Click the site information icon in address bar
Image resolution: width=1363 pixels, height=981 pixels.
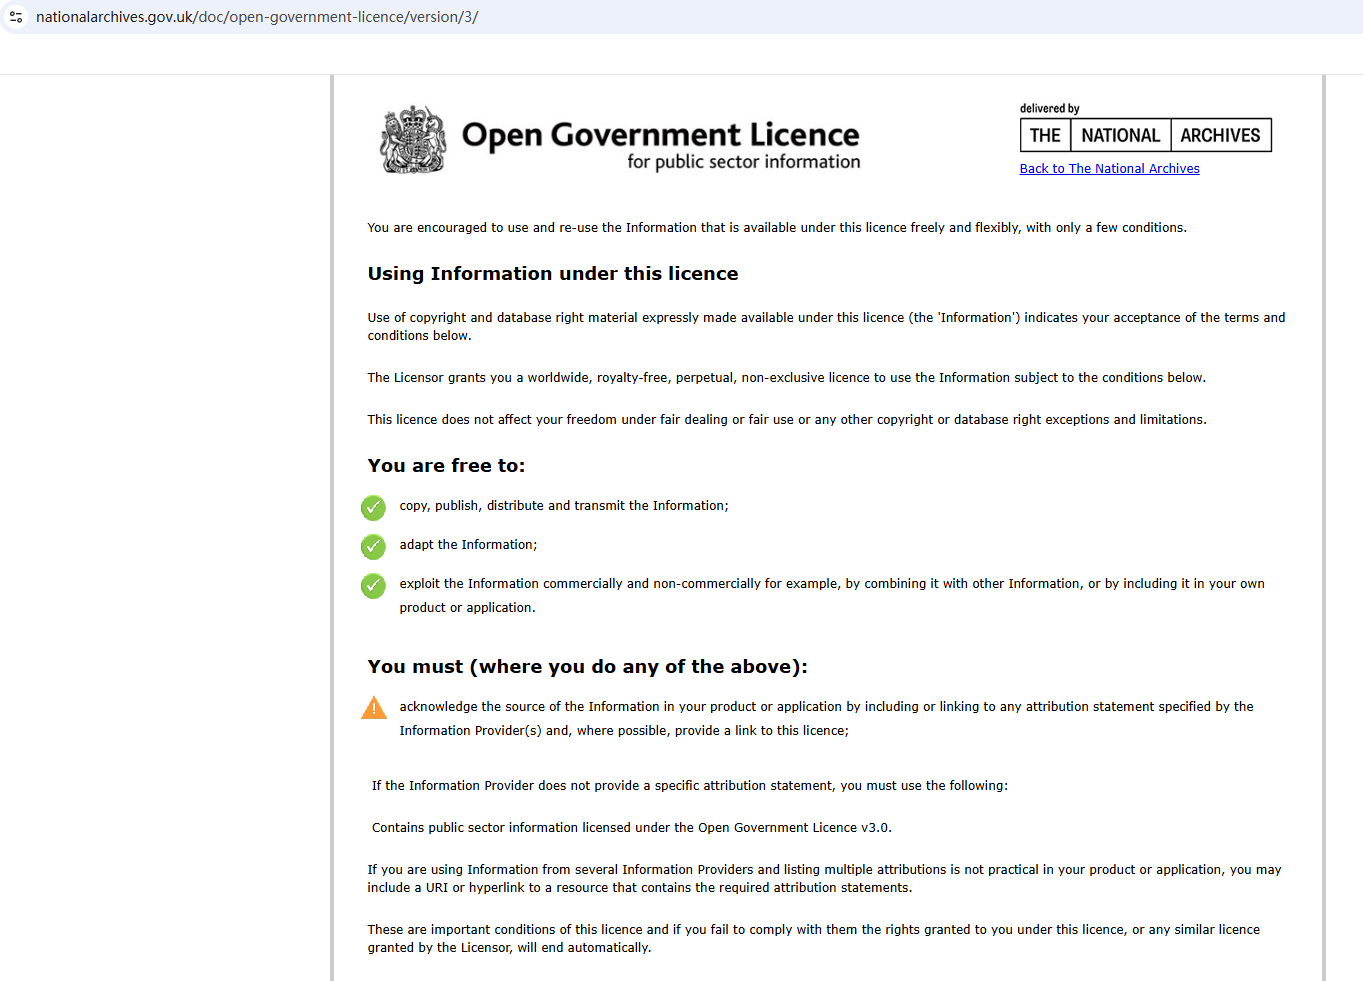coord(16,17)
